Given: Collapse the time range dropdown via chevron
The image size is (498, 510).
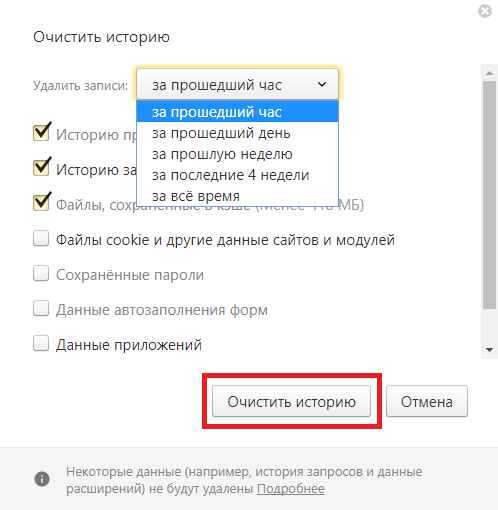Looking at the screenshot, I should click(322, 84).
